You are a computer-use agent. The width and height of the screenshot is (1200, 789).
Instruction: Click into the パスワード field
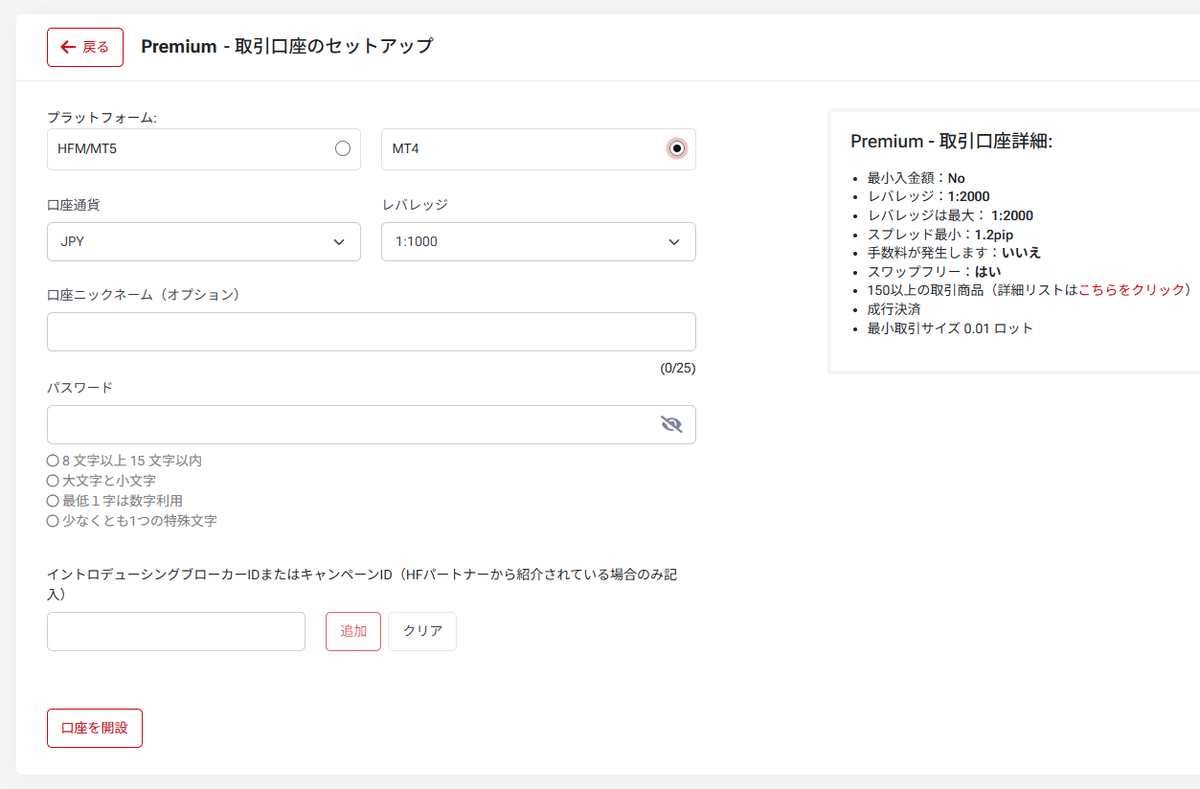tap(350, 425)
